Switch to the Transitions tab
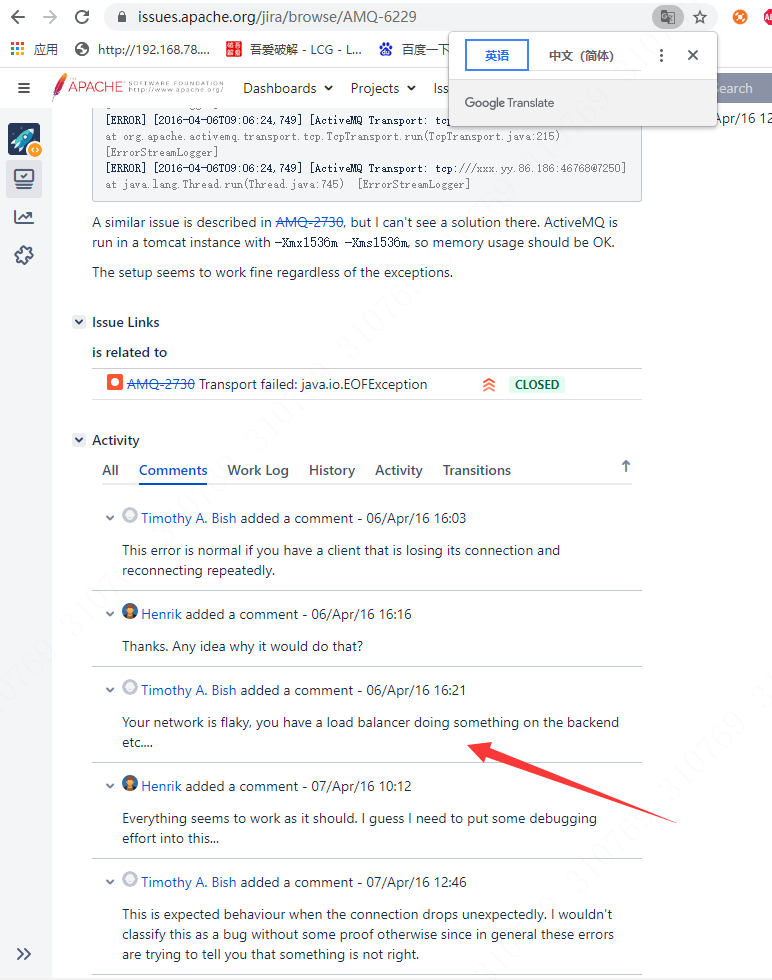Image resolution: width=772 pixels, height=980 pixels. pos(477,470)
